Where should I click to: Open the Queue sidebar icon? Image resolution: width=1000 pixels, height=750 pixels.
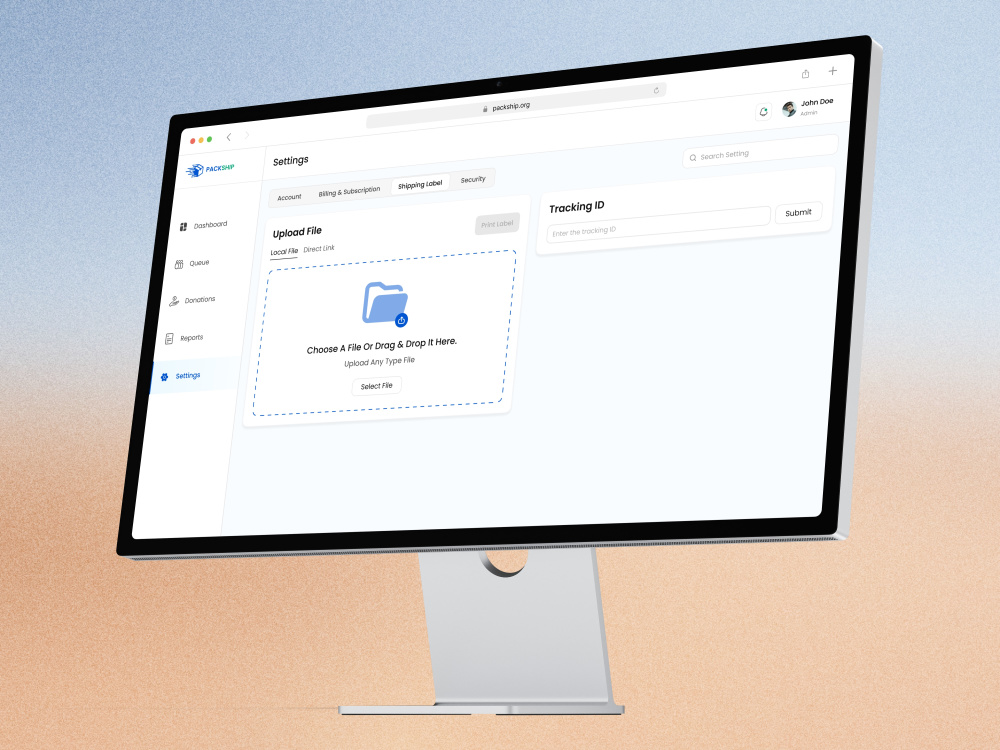pos(179,264)
